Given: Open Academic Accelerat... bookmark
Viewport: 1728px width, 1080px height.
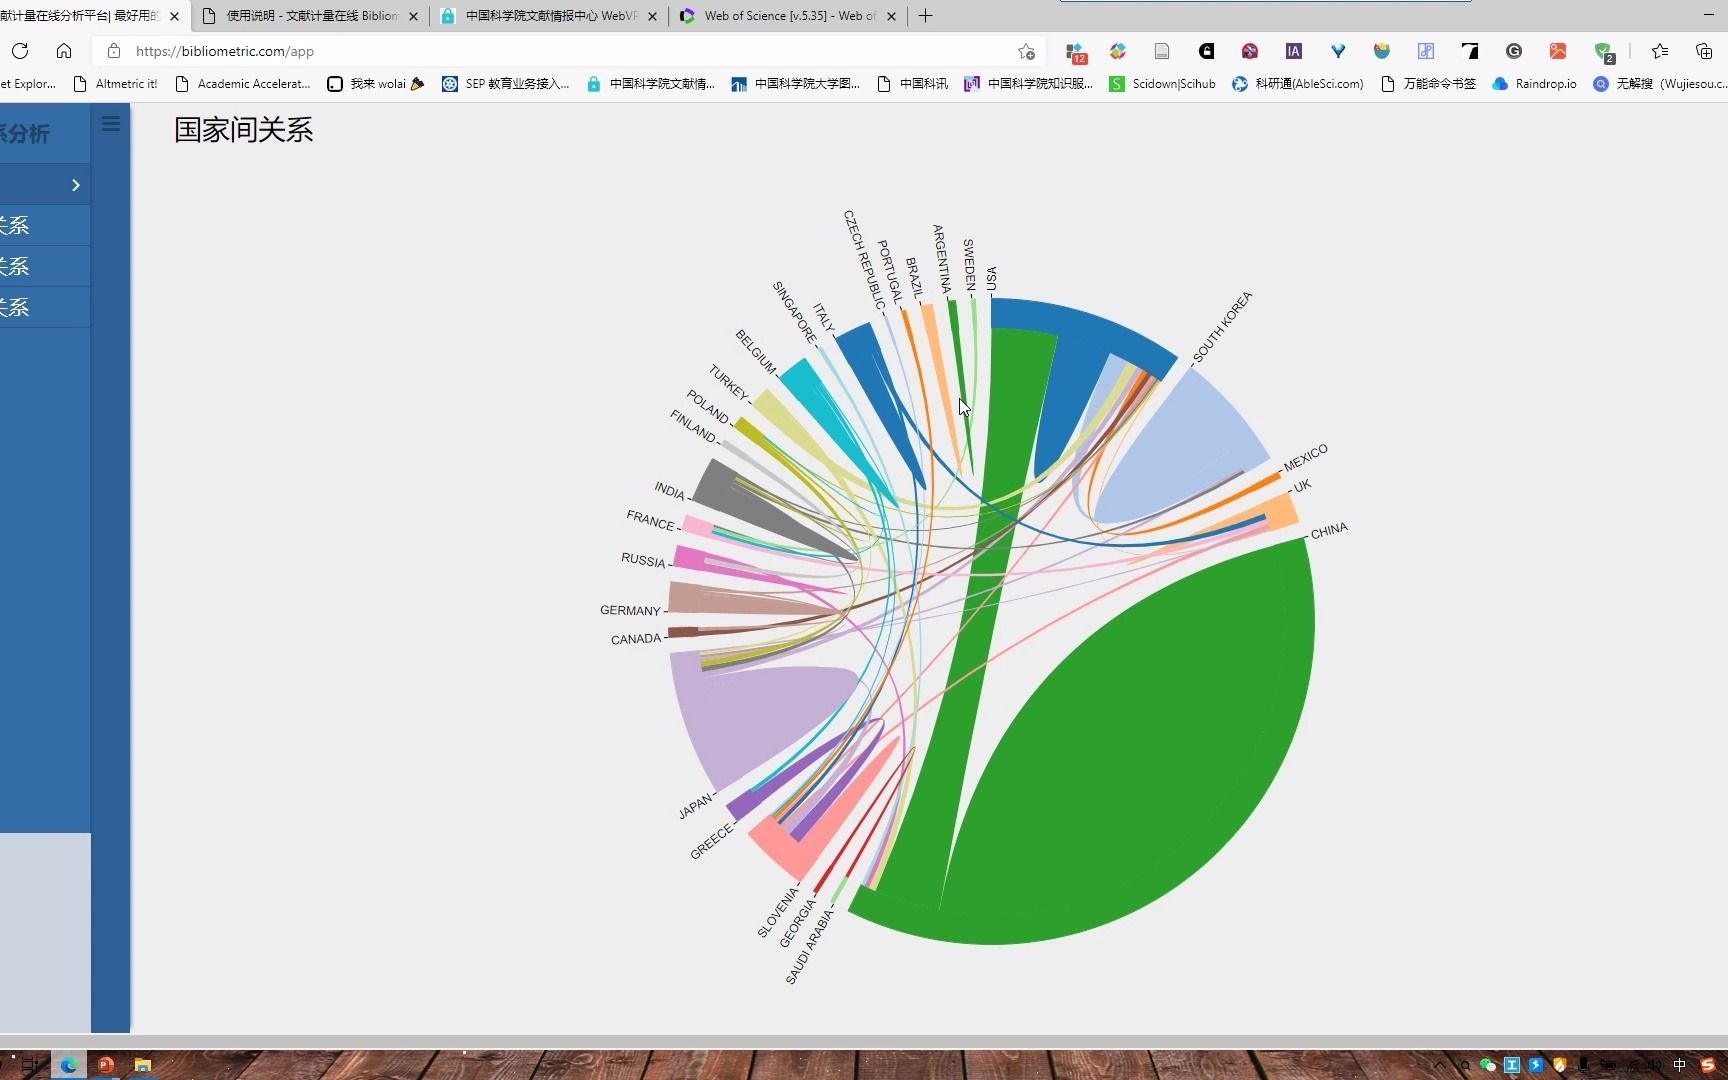Looking at the screenshot, I should [x=243, y=84].
